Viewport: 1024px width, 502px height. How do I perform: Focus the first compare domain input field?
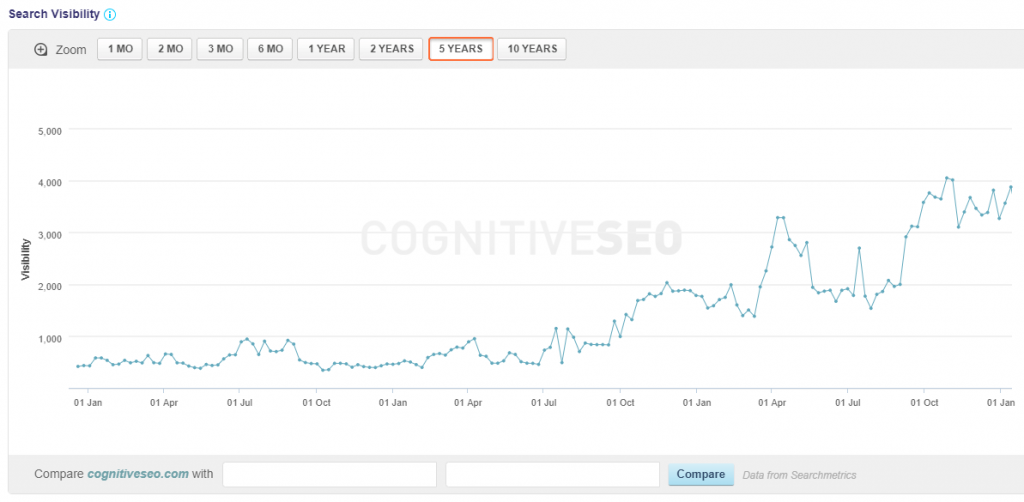pos(329,474)
